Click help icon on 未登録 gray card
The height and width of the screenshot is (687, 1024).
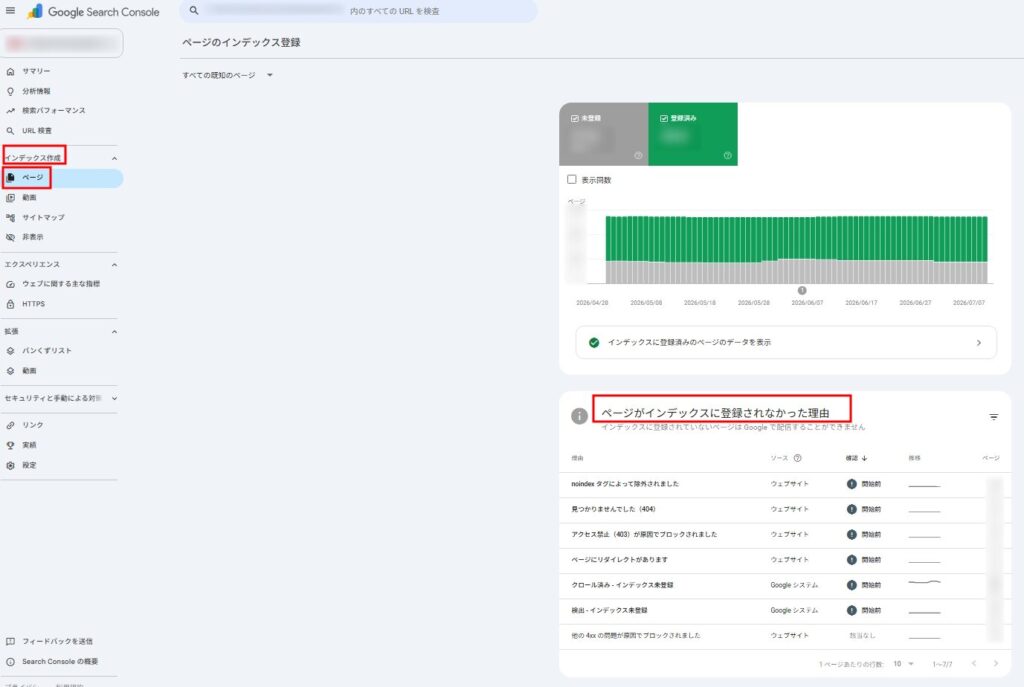coord(638,155)
